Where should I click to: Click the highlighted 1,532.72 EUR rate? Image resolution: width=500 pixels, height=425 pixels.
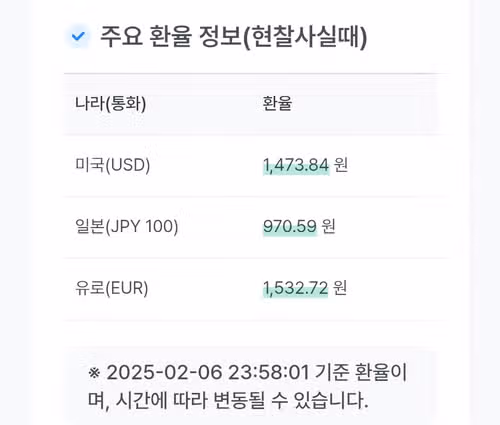(x=295, y=288)
